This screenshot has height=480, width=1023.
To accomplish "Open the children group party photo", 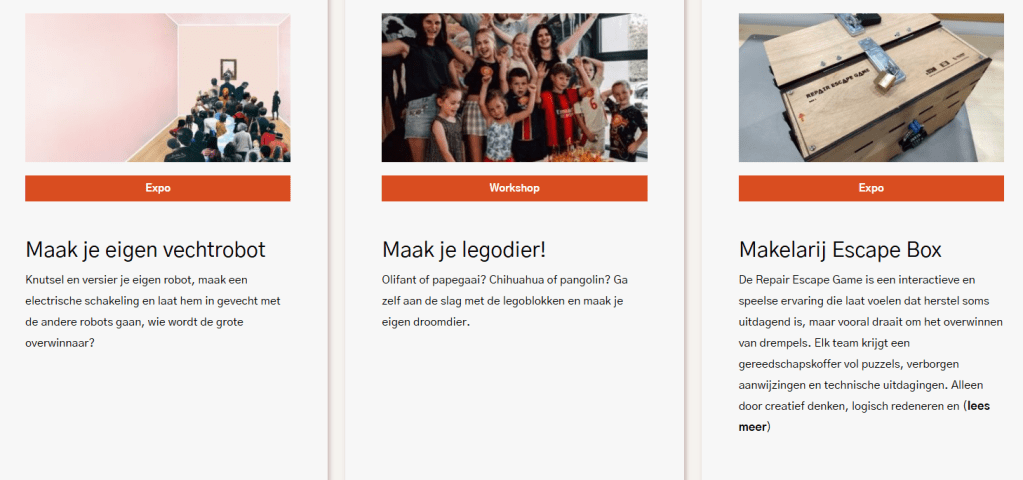I will tap(514, 87).
